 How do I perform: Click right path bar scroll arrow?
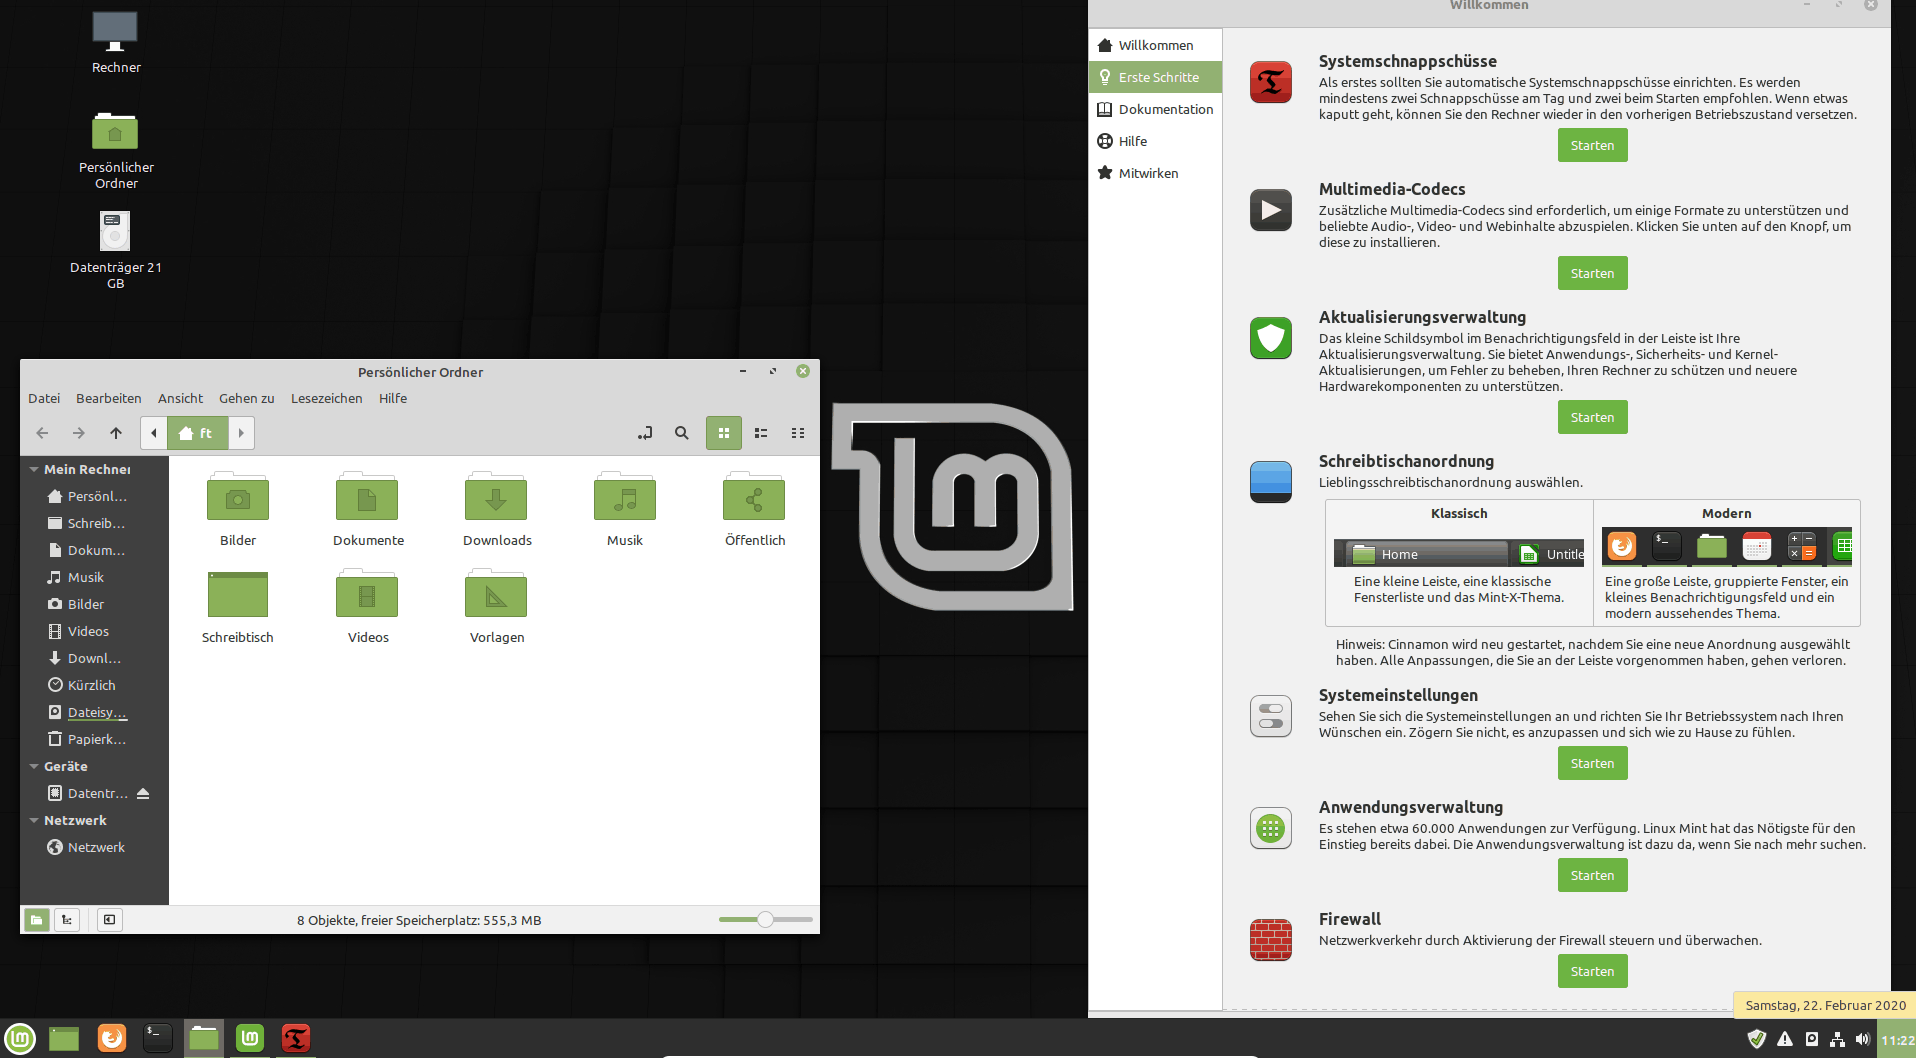click(241, 433)
